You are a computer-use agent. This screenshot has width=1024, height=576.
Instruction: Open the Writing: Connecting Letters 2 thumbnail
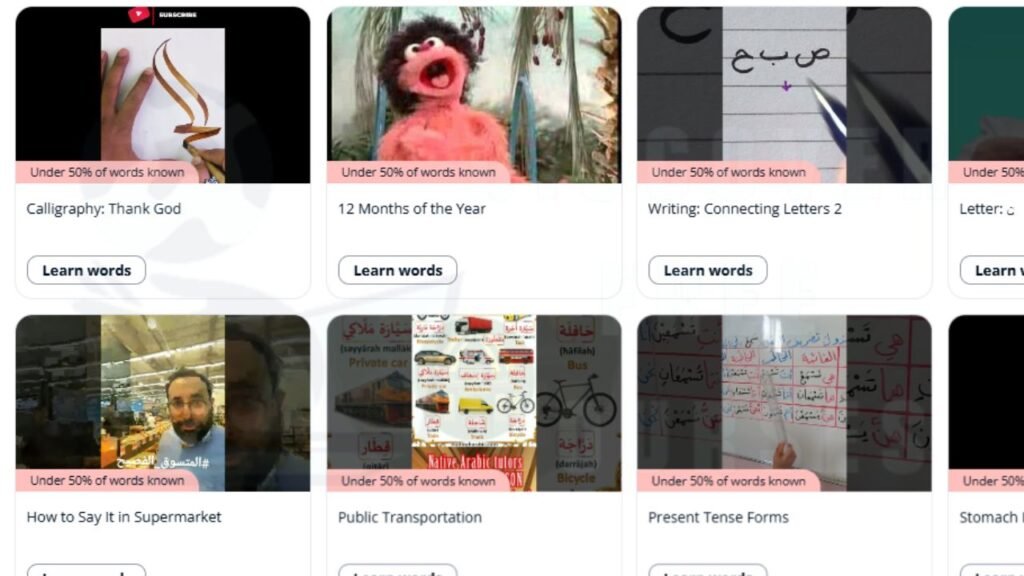tap(784, 95)
